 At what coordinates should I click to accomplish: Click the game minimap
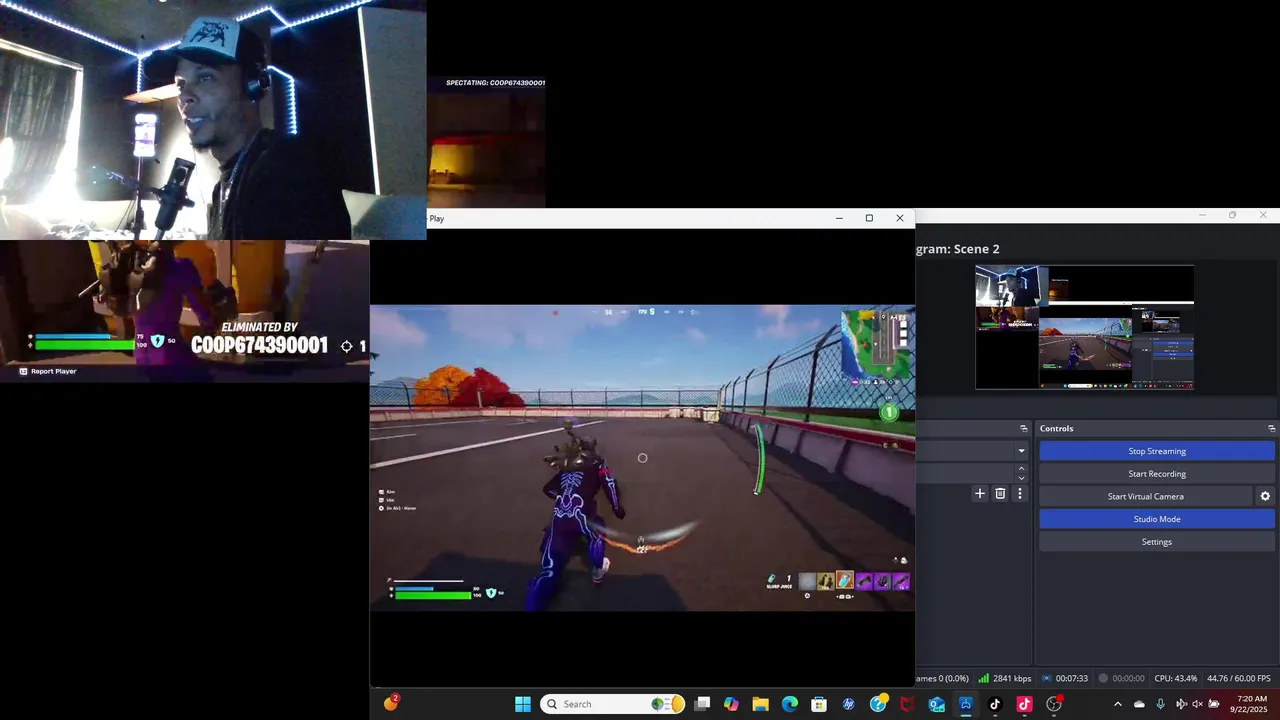click(x=877, y=344)
